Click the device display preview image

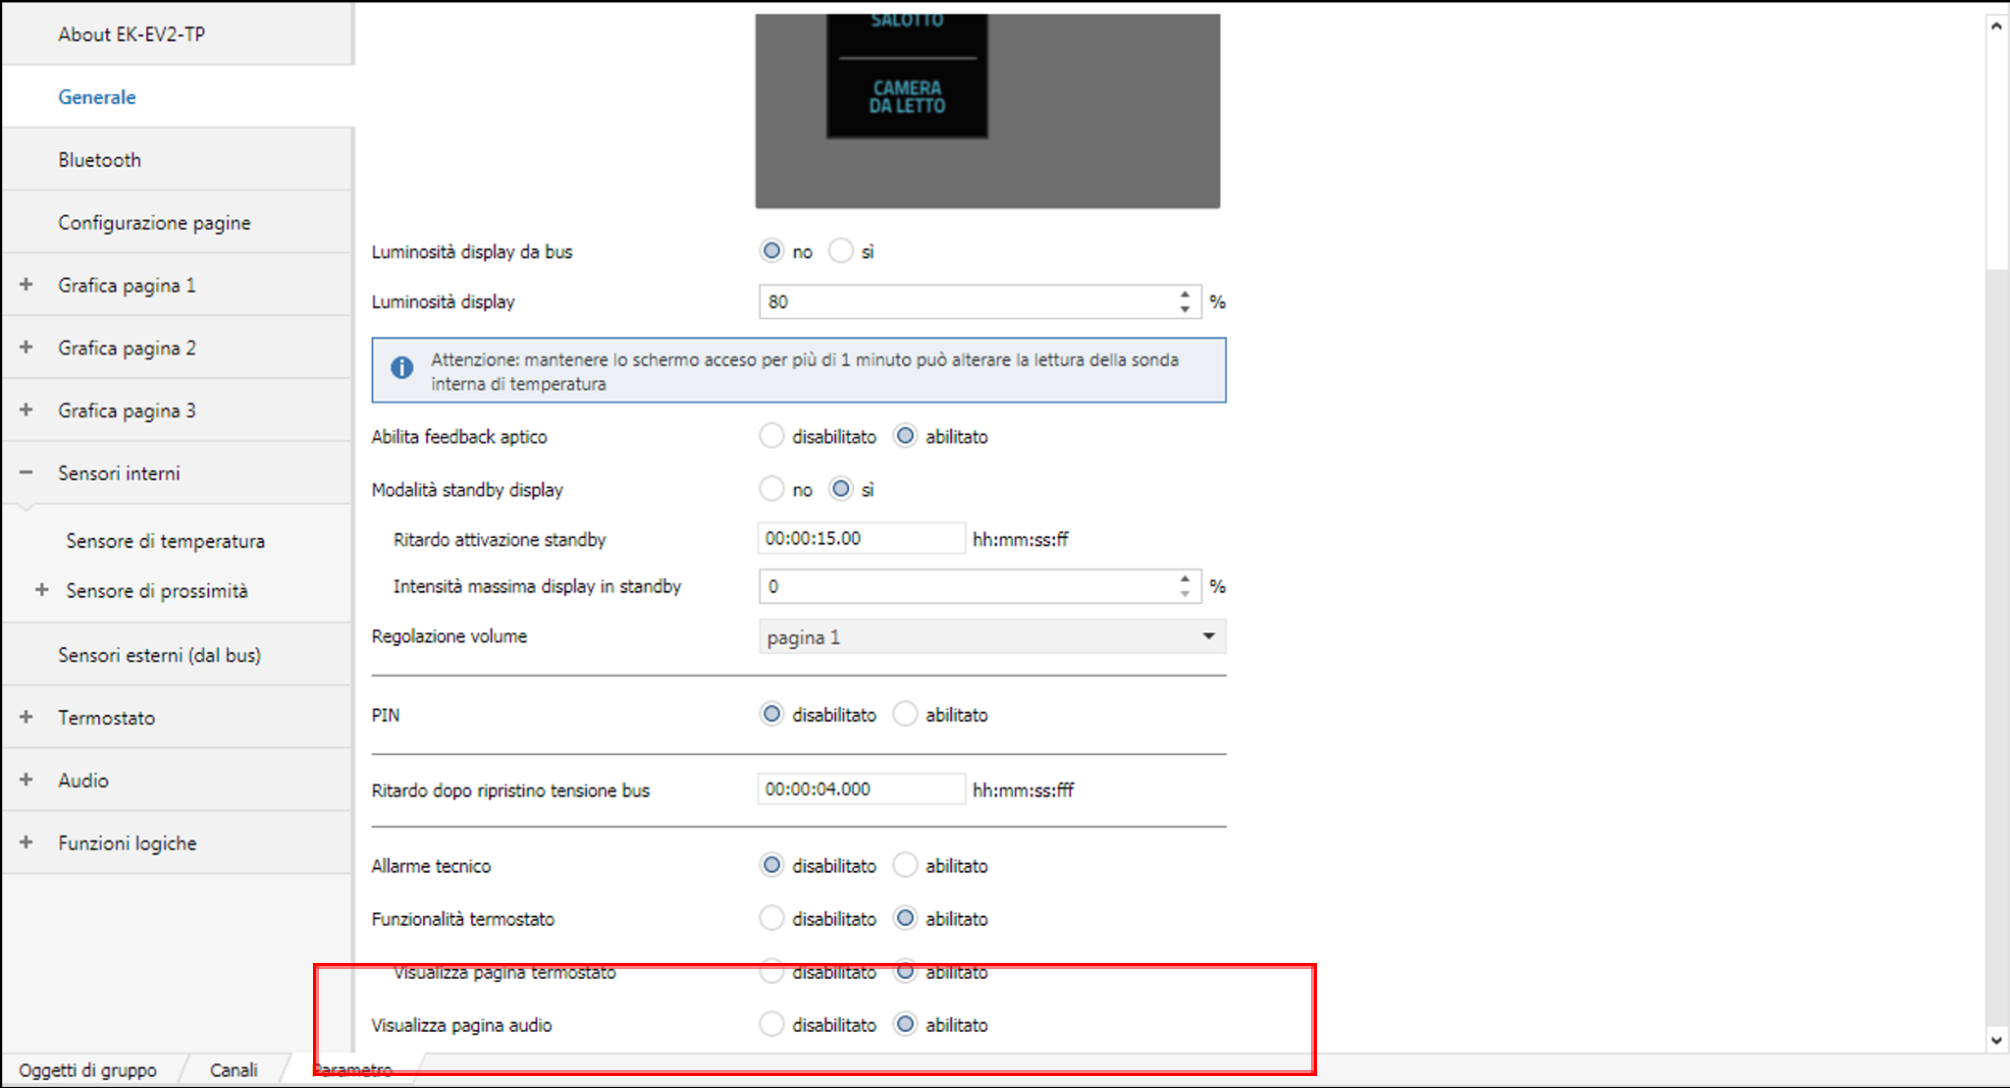tap(987, 110)
